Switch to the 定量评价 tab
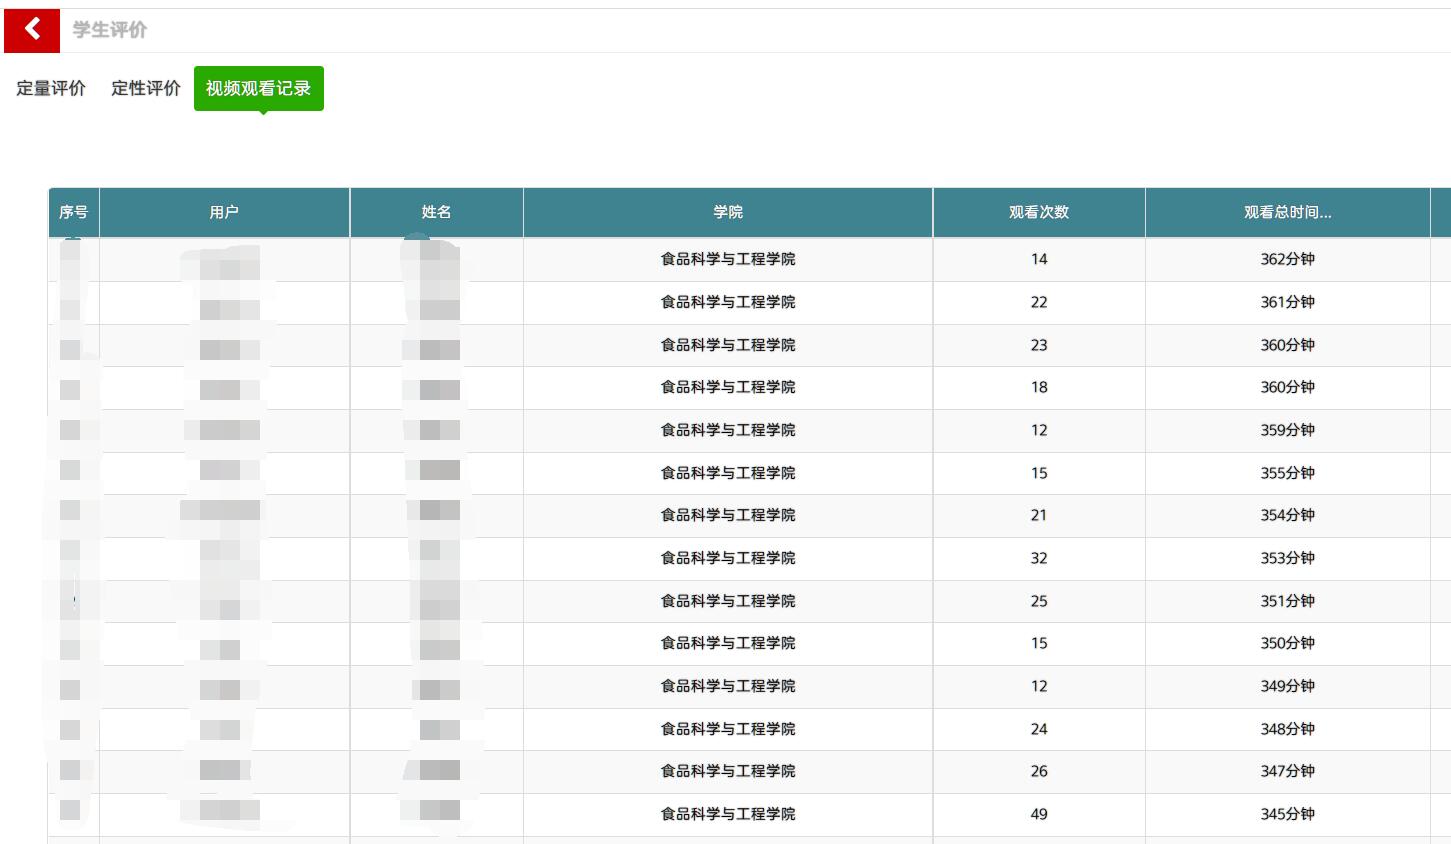The image size is (1451, 844). (x=51, y=88)
